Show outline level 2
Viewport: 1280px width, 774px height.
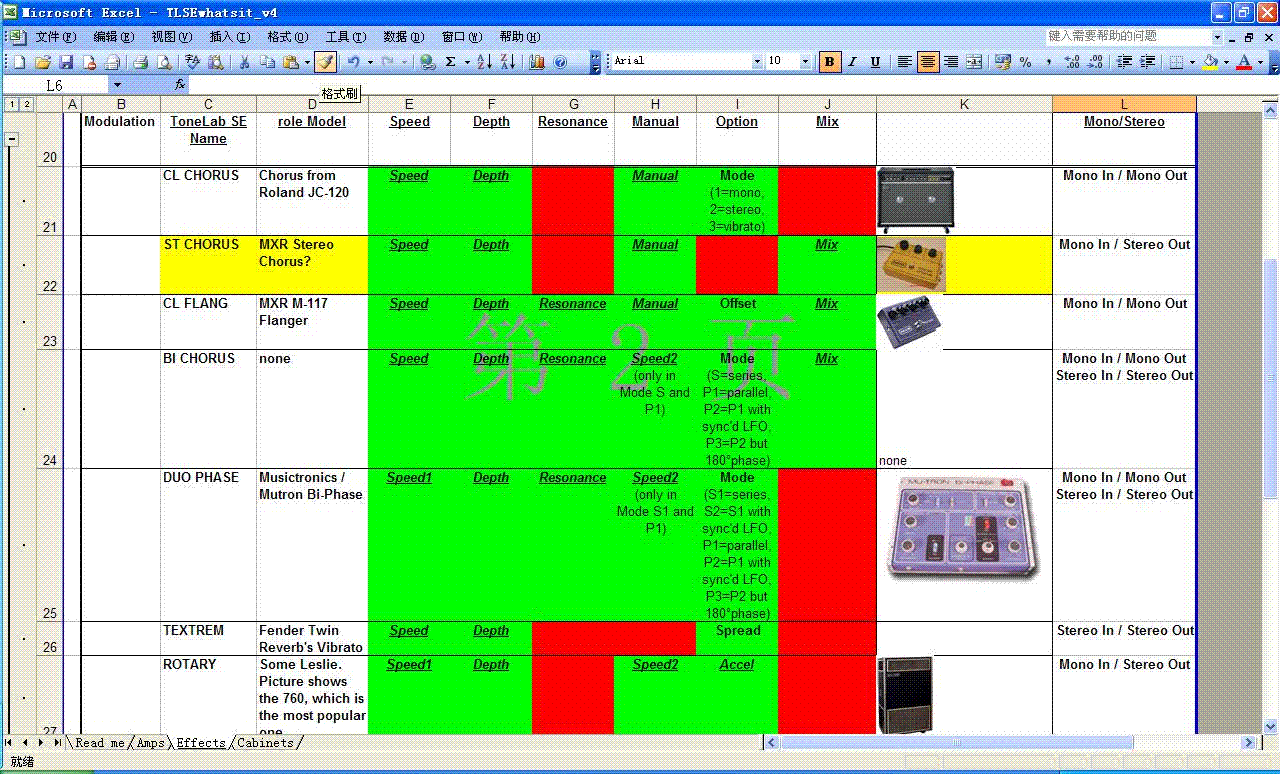coord(27,104)
